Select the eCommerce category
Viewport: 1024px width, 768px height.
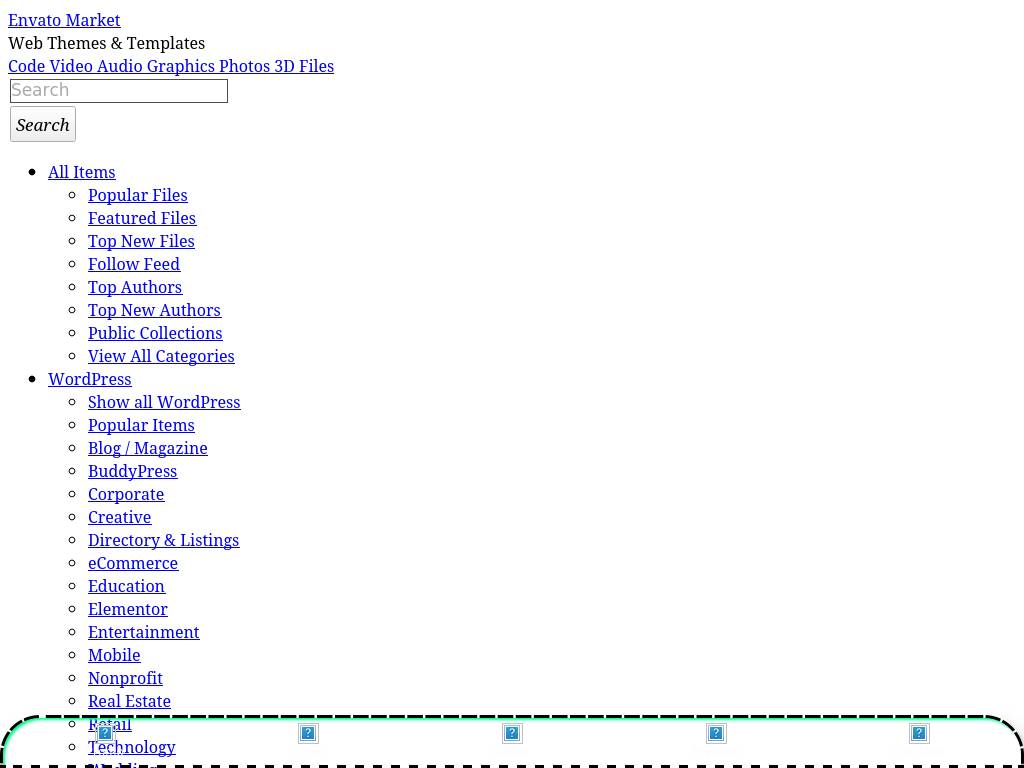click(133, 563)
